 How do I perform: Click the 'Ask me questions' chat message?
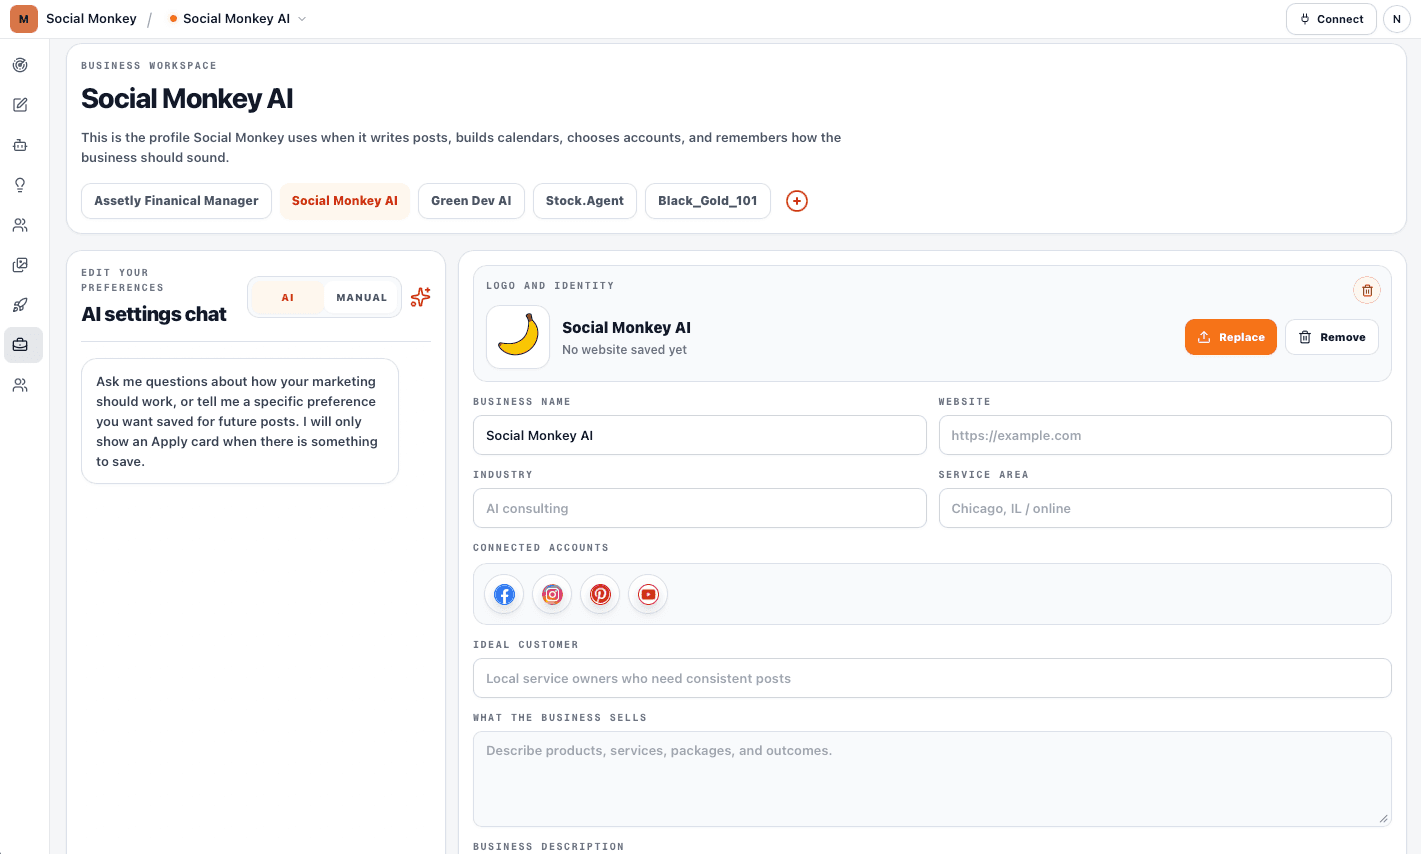(x=240, y=421)
